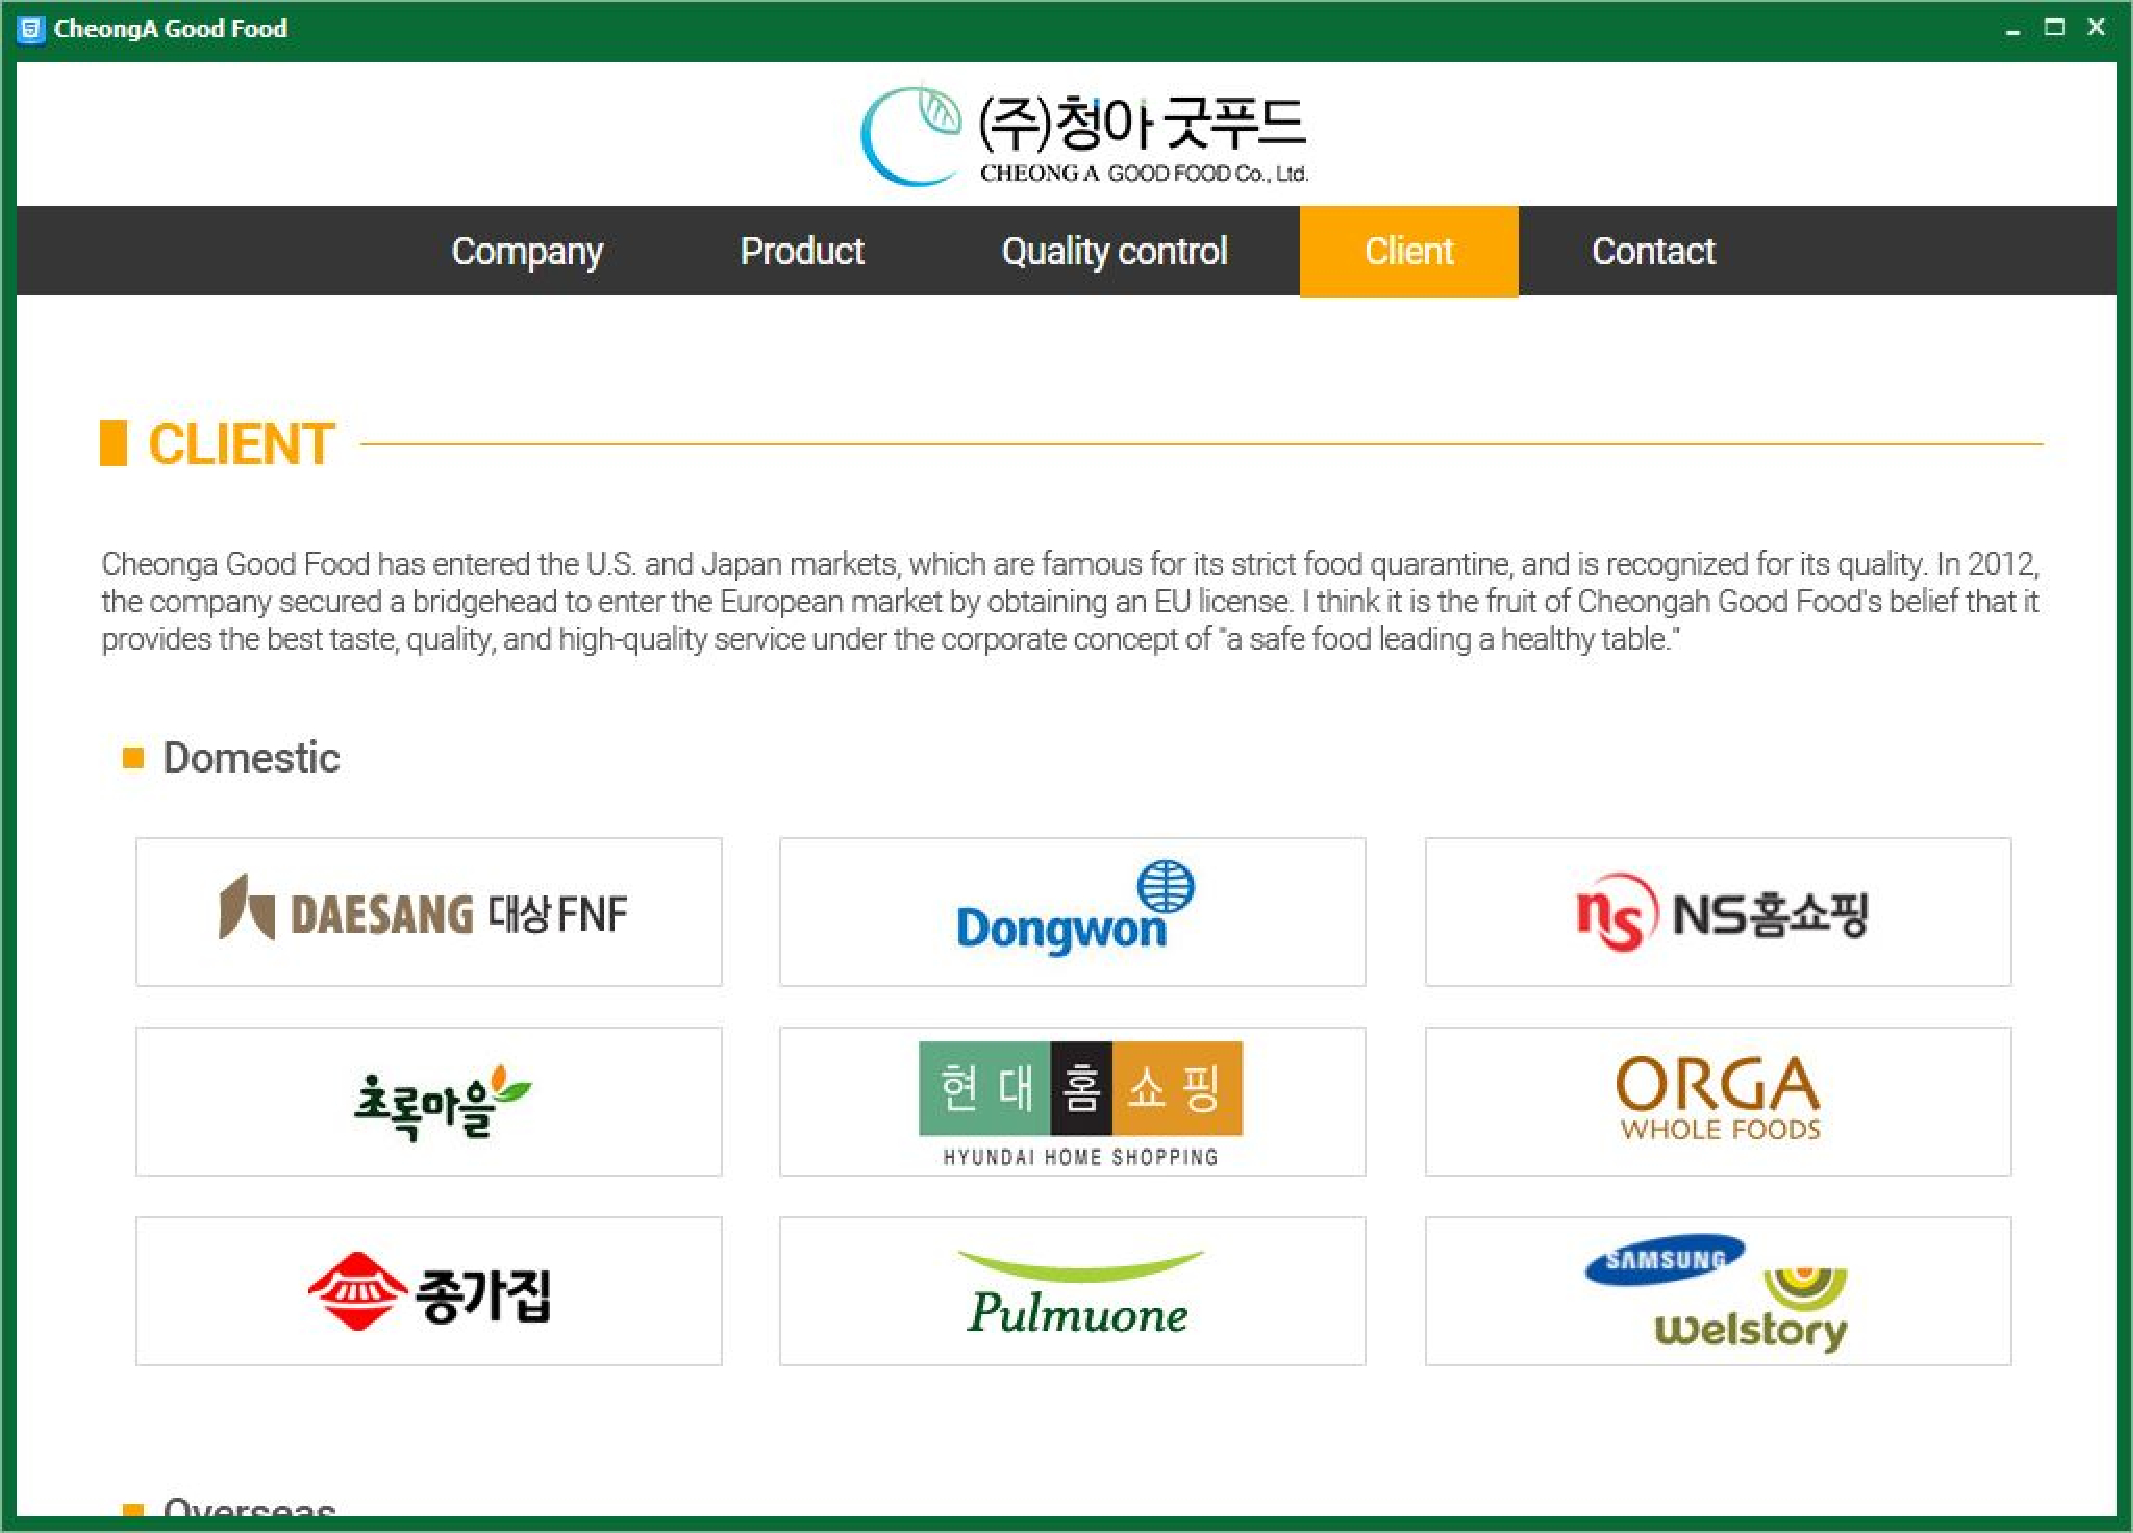The image size is (2133, 1533).
Task: Select the highlighted Client tab
Action: 1409,251
